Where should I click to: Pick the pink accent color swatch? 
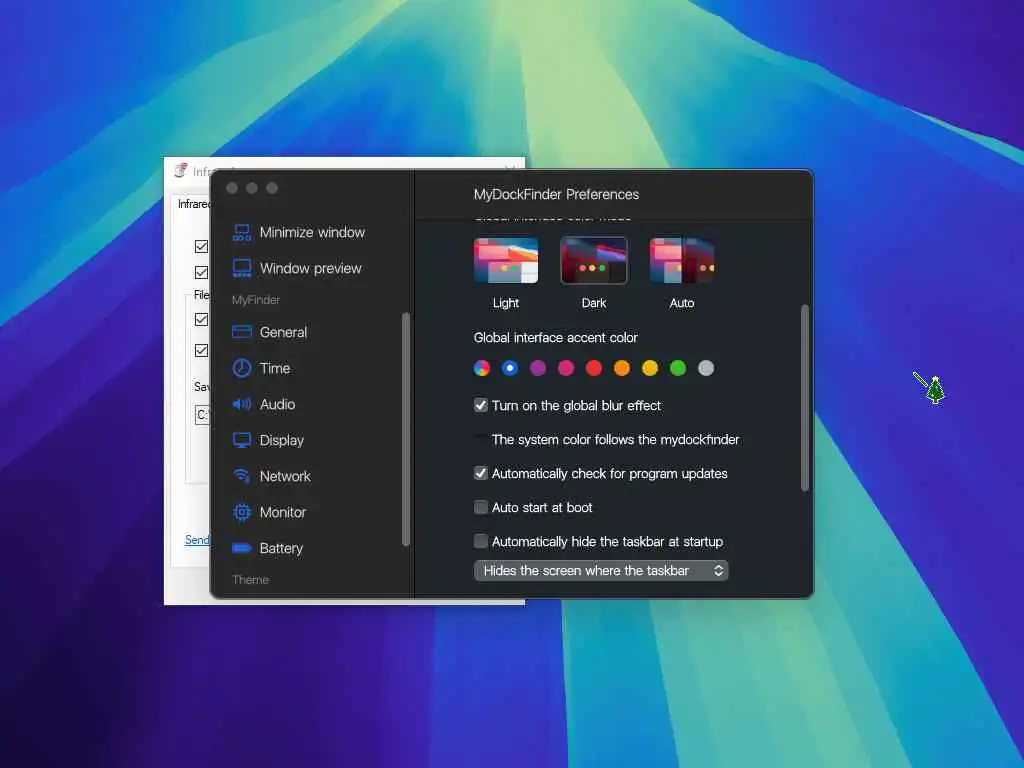pyautogui.click(x=566, y=368)
